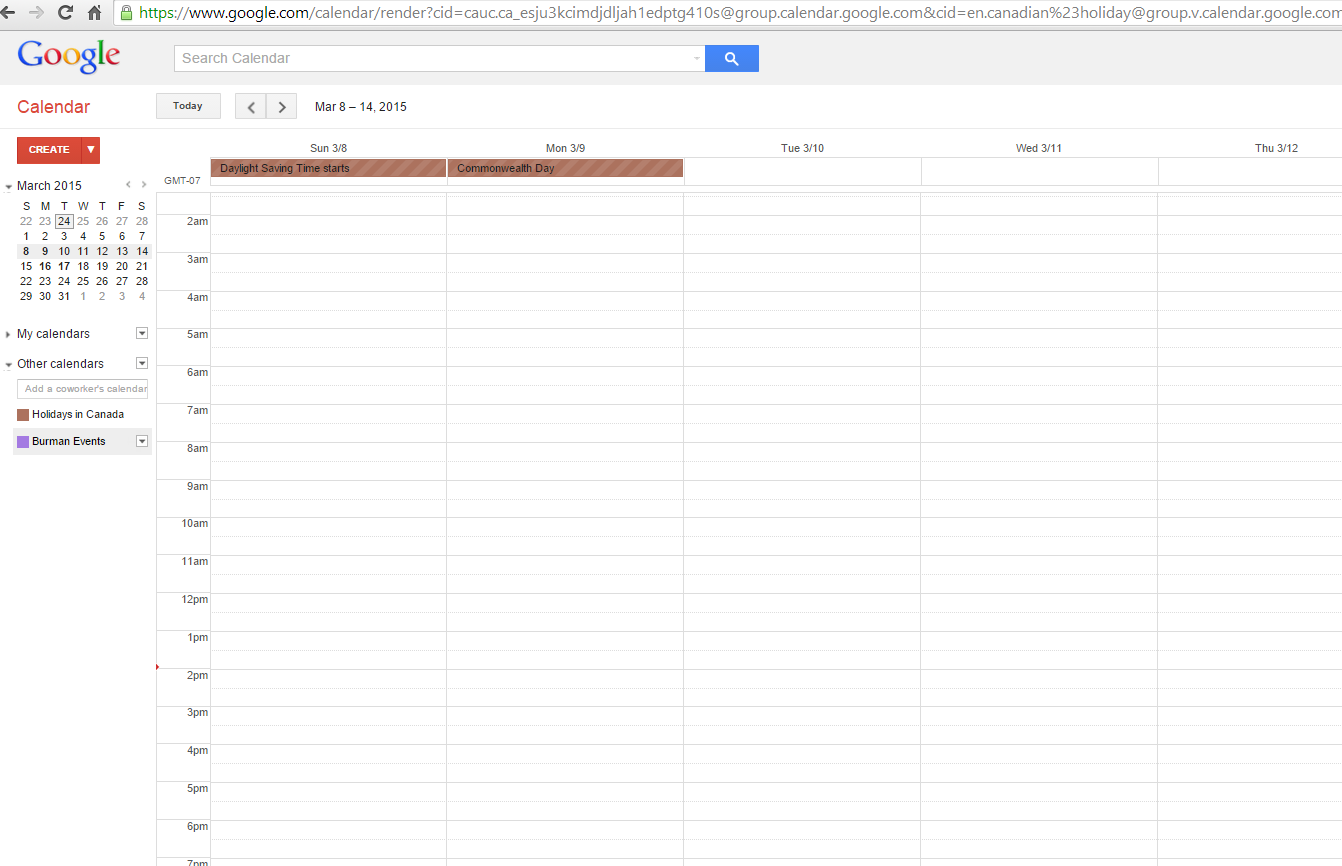Open the browser home page icon

click(x=95, y=13)
